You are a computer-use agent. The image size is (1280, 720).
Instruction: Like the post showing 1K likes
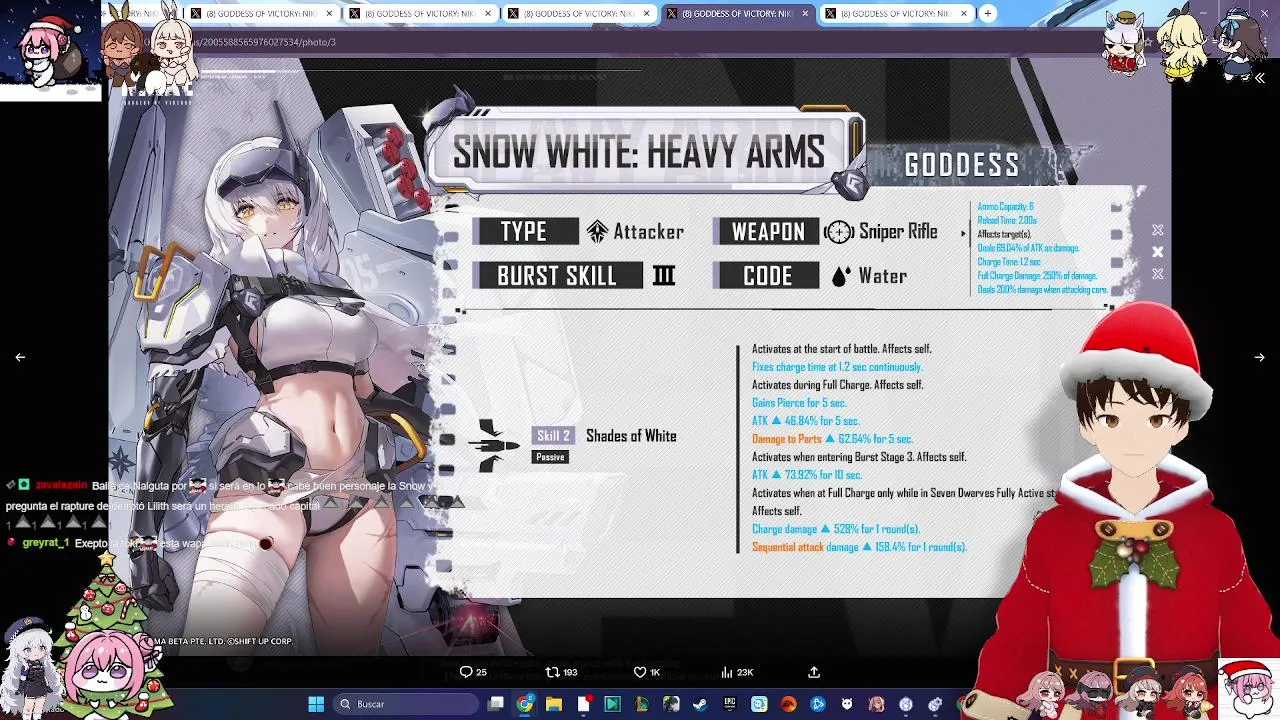tap(647, 672)
